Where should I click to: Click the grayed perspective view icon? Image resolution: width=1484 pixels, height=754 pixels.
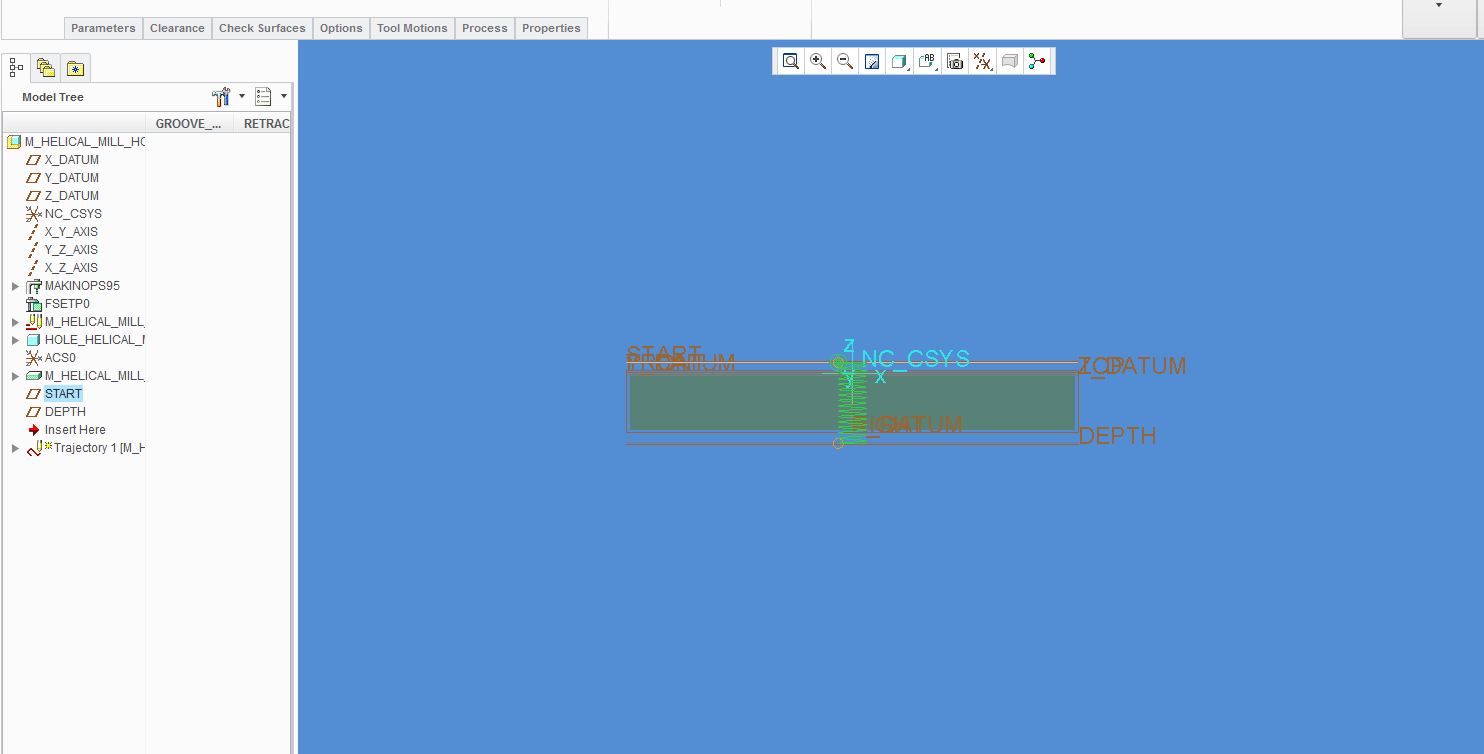point(1009,62)
